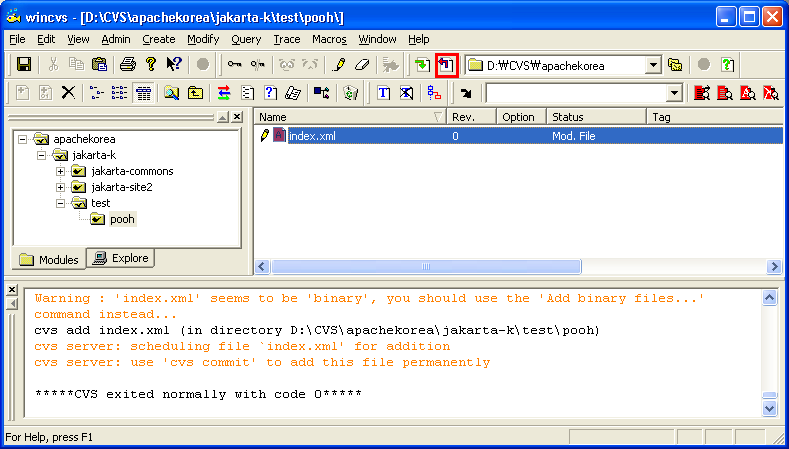Screen dimensions: 789x449
Task: Collapse the jakarta-k tree node
Action: tap(42, 155)
